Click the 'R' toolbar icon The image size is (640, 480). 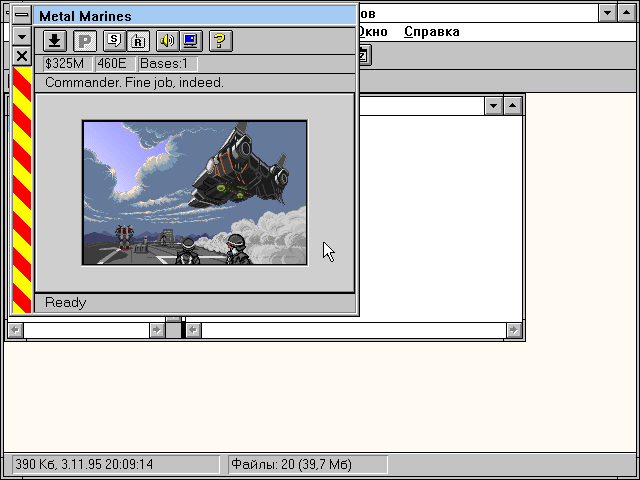point(138,41)
